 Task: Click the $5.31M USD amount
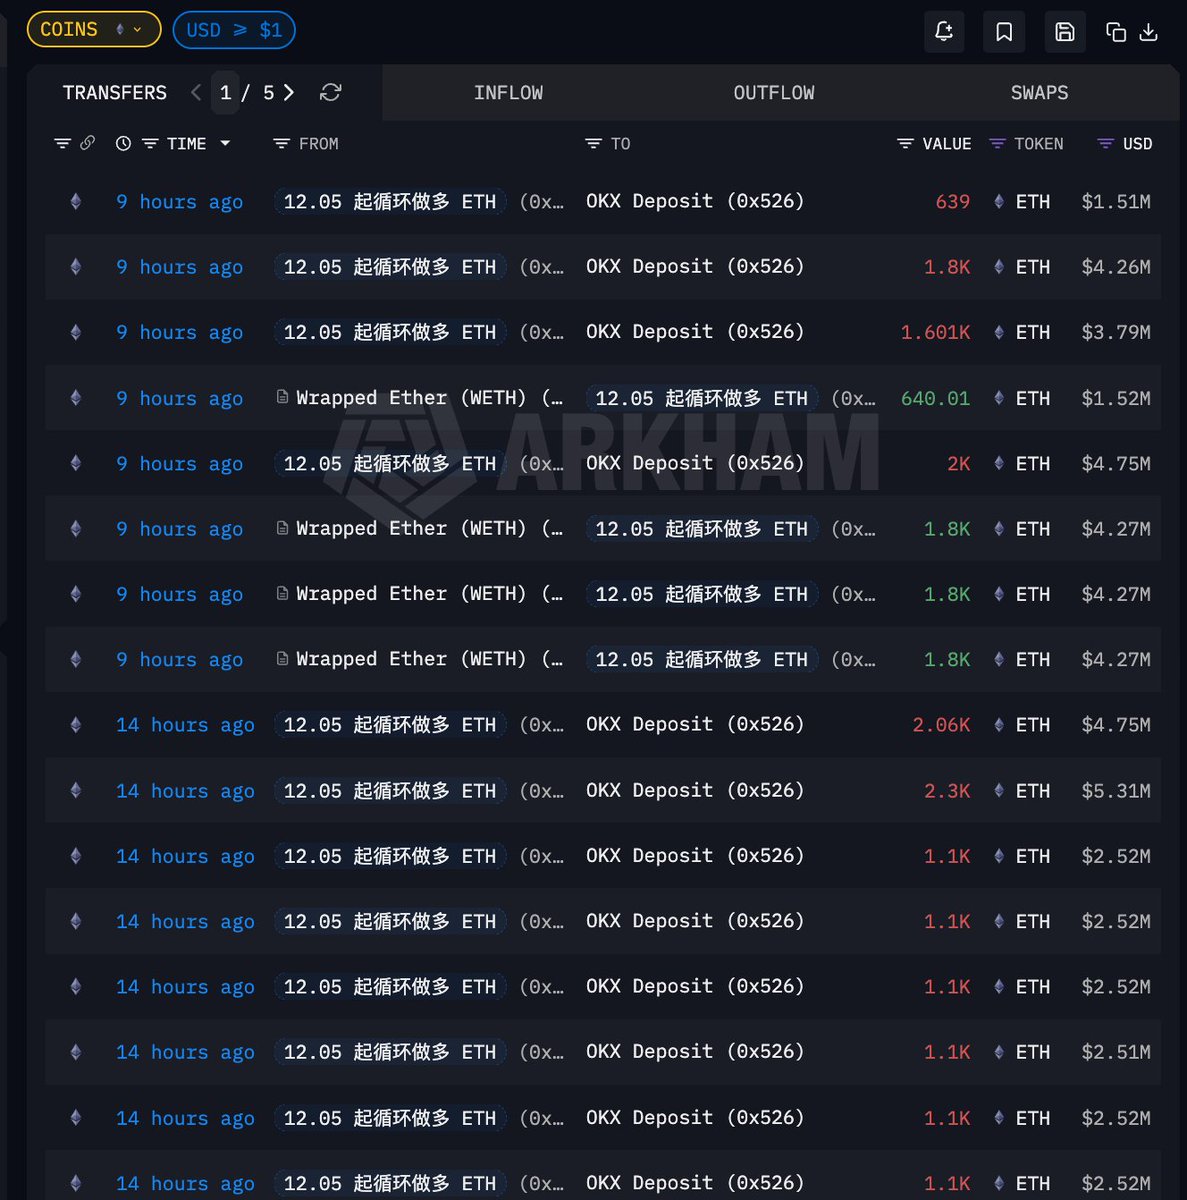coord(1116,791)
